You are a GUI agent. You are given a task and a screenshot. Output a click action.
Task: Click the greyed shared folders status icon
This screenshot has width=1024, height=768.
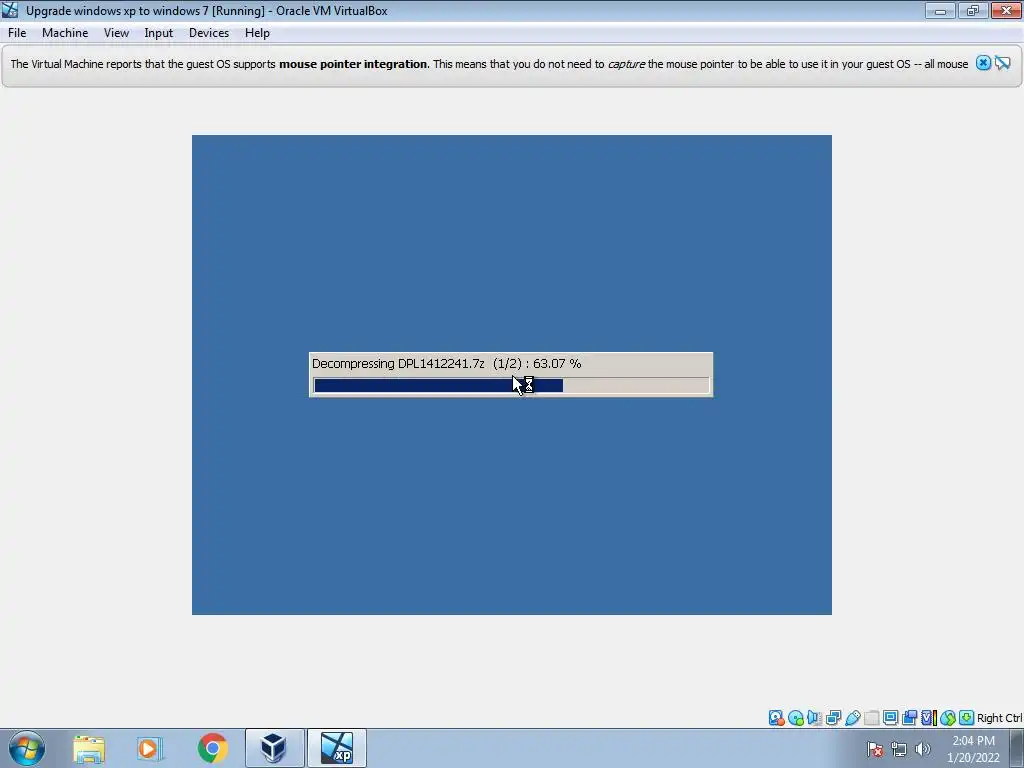tap(871, 718)
